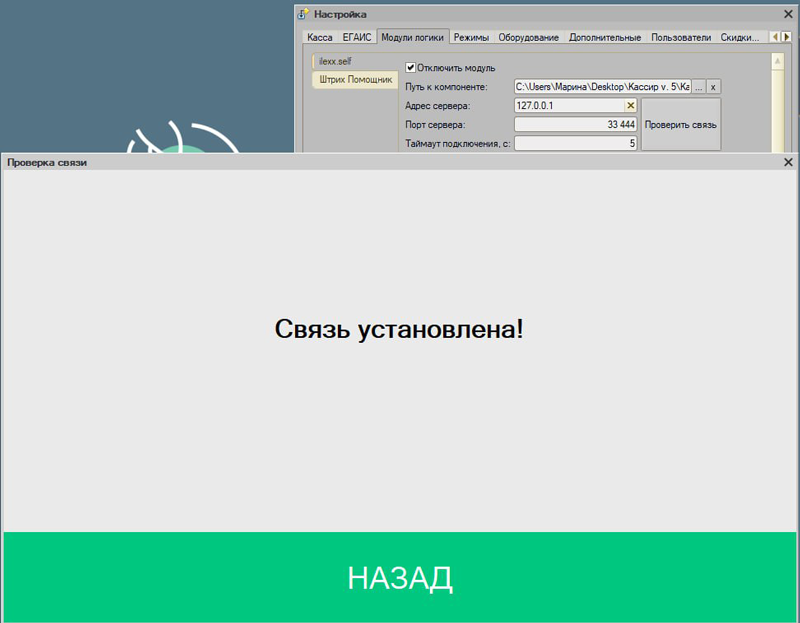Click the Связь установлена! message
Viewport: 800px width, 623px height.
click(399, 329)
